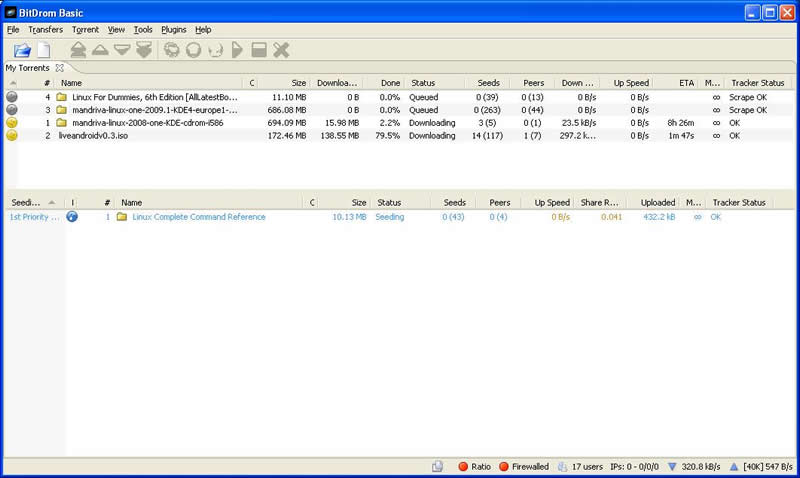Open the Transfers menu
This screenshot has height=478, width=800.
(x=45, y=30)
